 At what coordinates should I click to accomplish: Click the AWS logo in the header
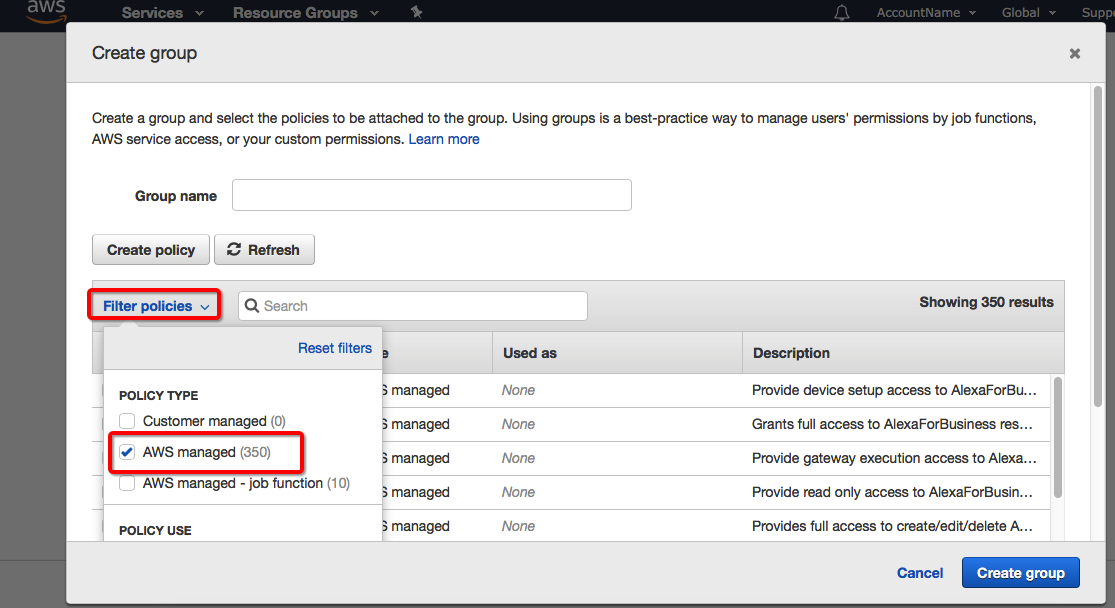coord(45,11)
